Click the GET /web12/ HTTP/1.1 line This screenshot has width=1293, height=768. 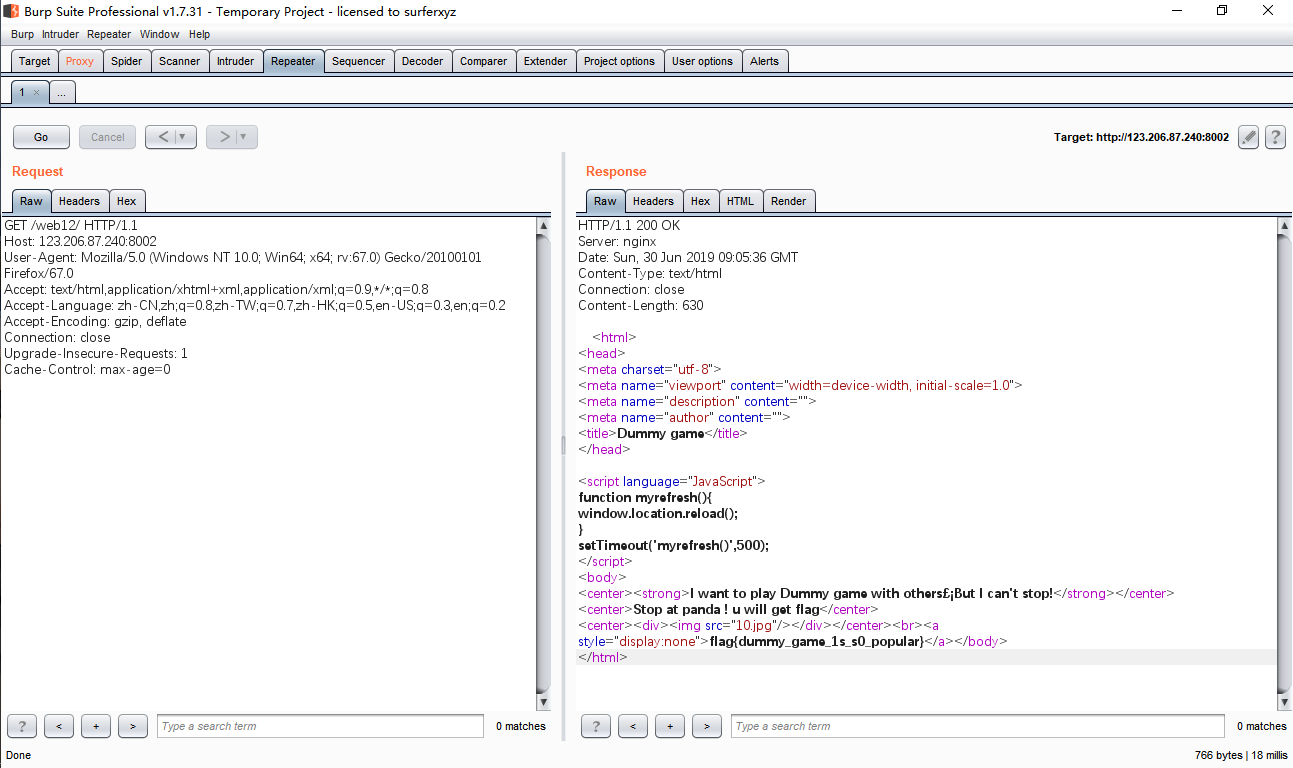click(71, 225)
